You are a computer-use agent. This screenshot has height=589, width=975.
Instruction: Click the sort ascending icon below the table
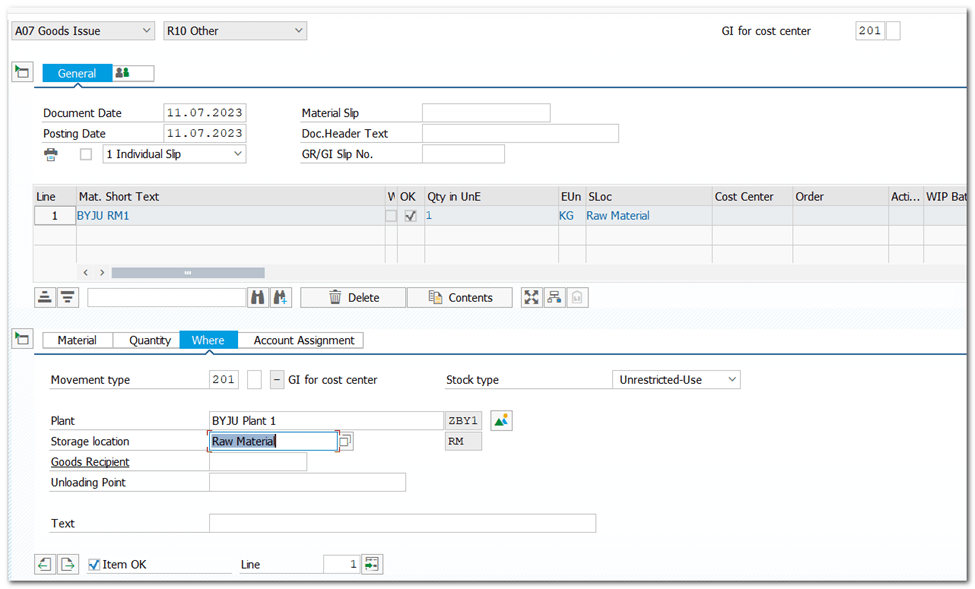45,297
